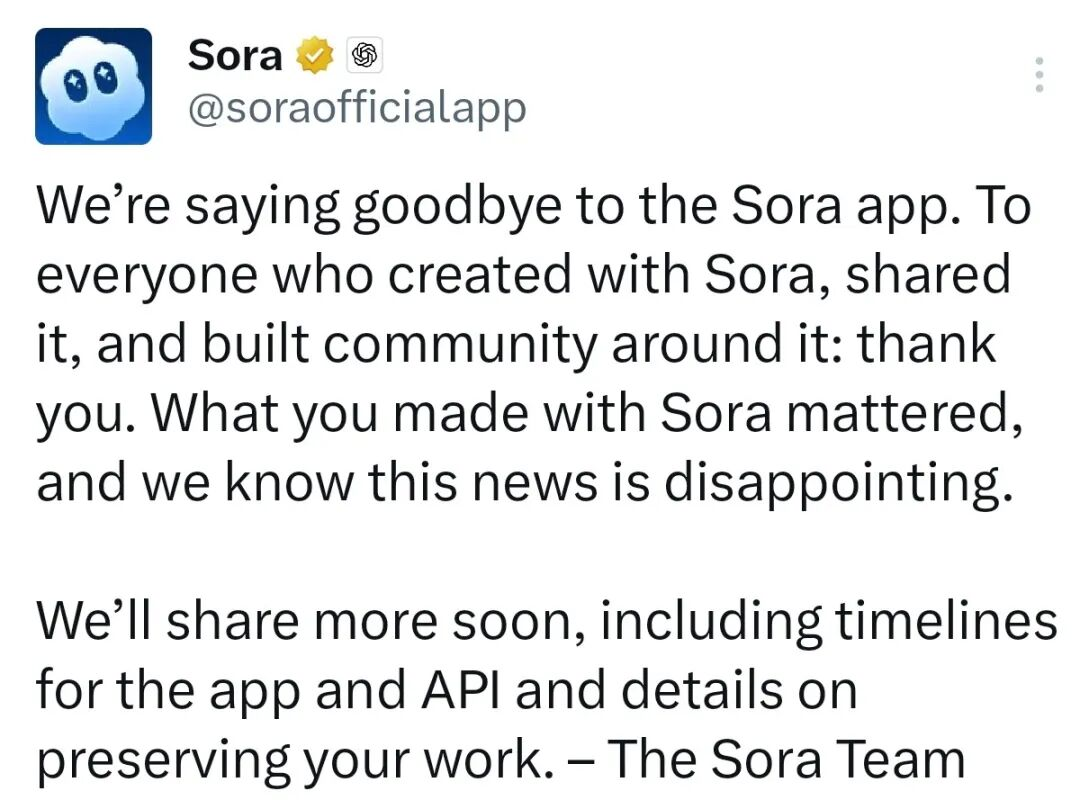Click the Sora cloud profile avatar
The image size is (1080, 809).
93,86
